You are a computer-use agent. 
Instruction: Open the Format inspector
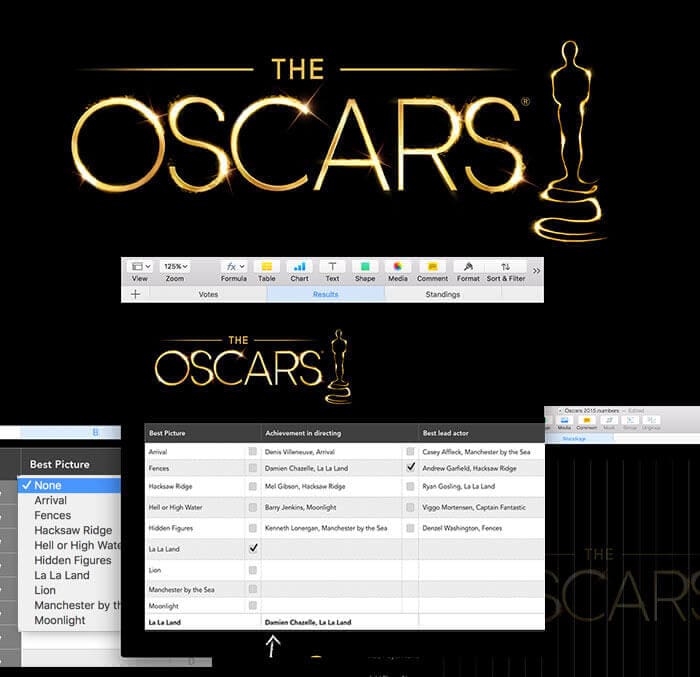tap(468, 267)
